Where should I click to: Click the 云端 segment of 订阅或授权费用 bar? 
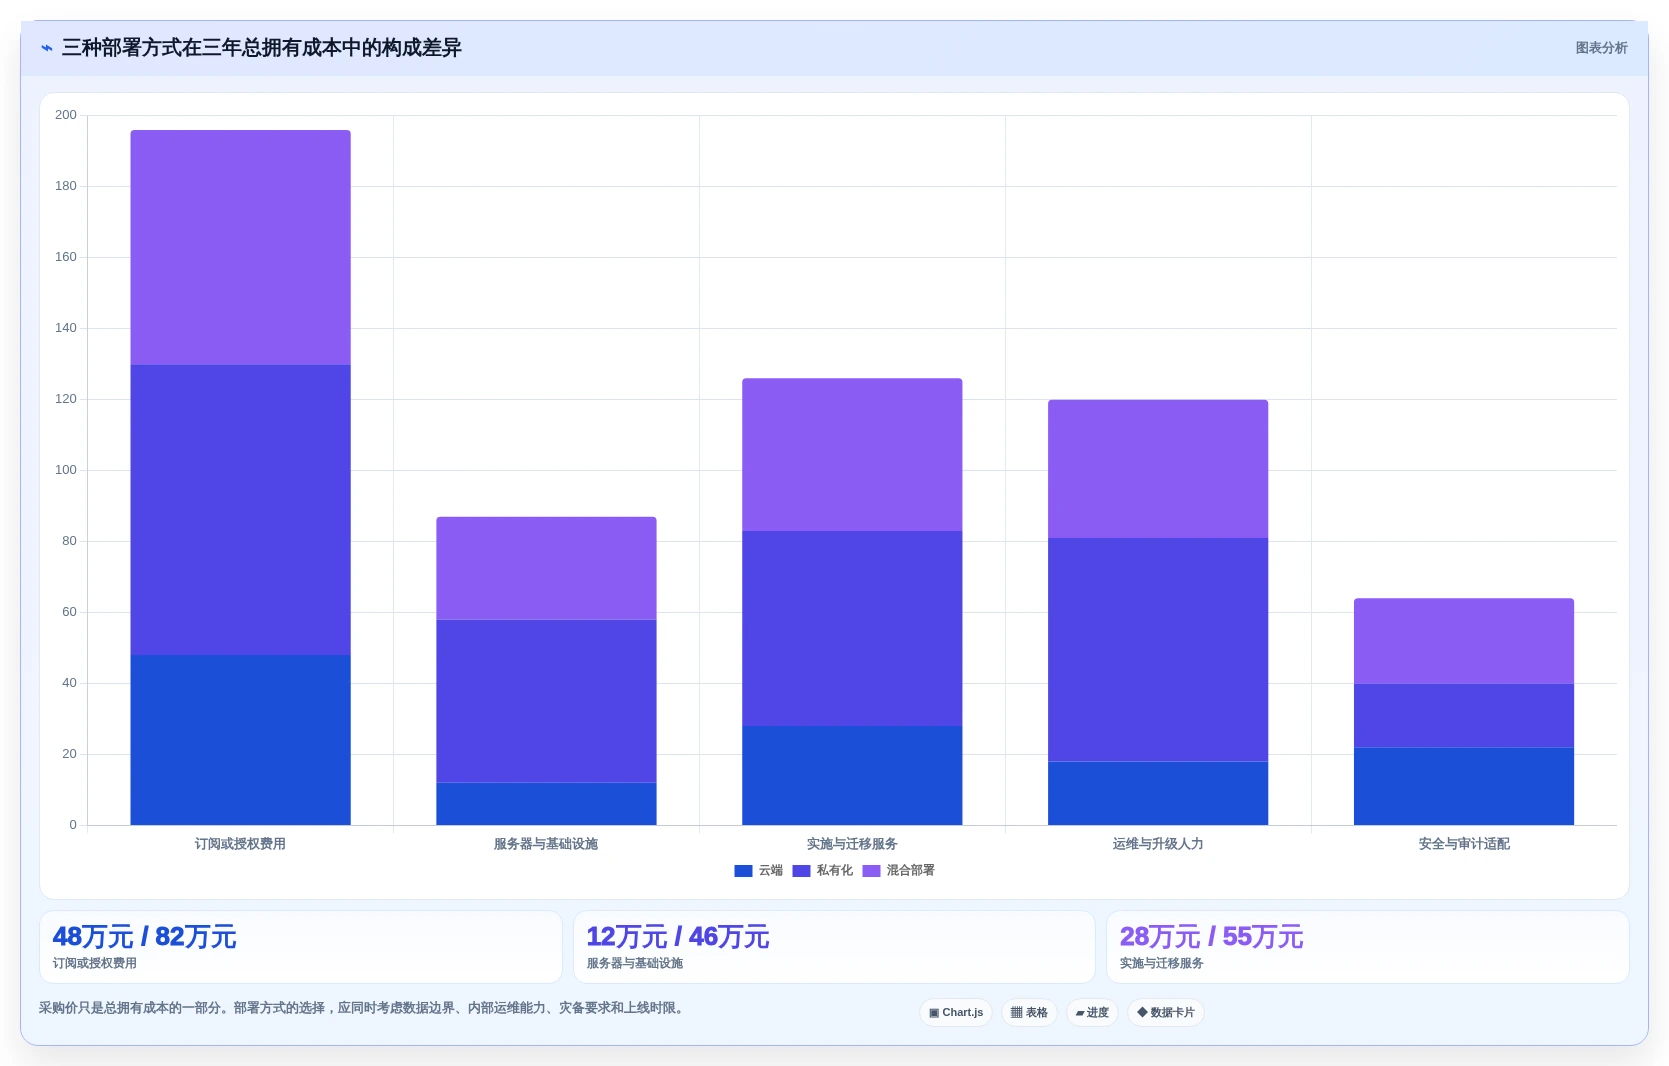pyautogui.click(x=240, y=740)
